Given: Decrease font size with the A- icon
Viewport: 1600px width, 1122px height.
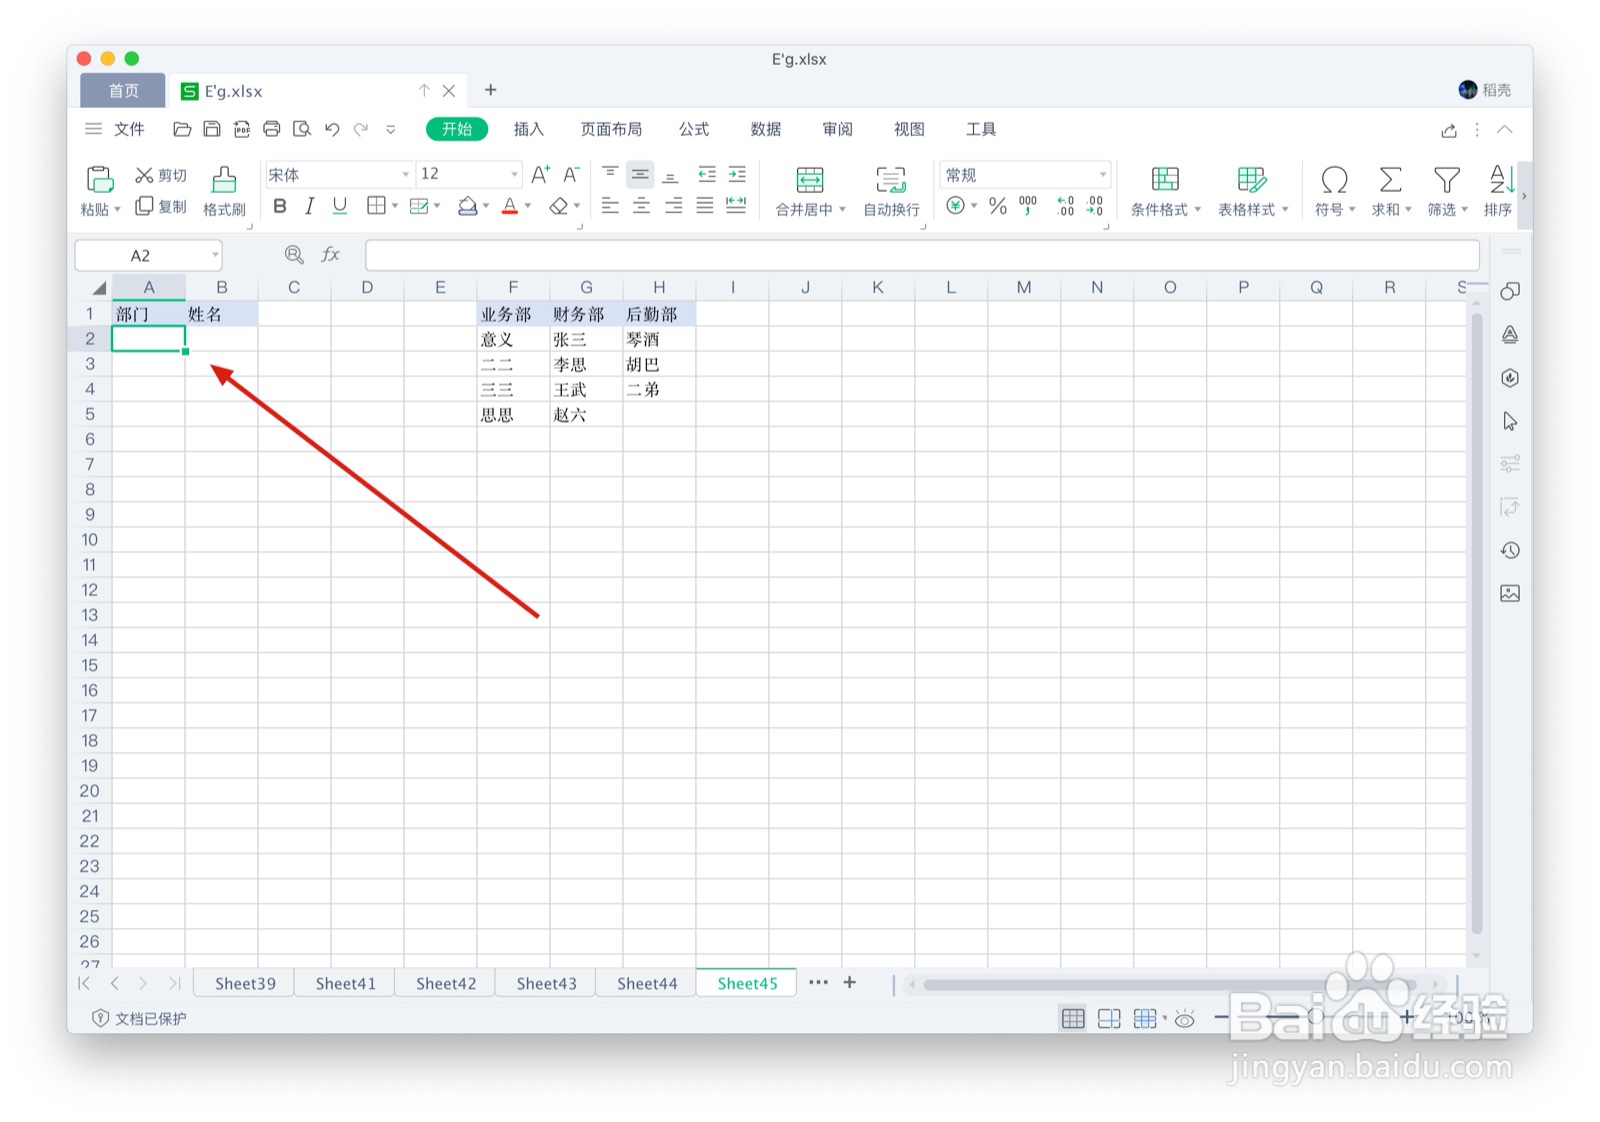Looking at the screenshot, I should coord(571,175).
